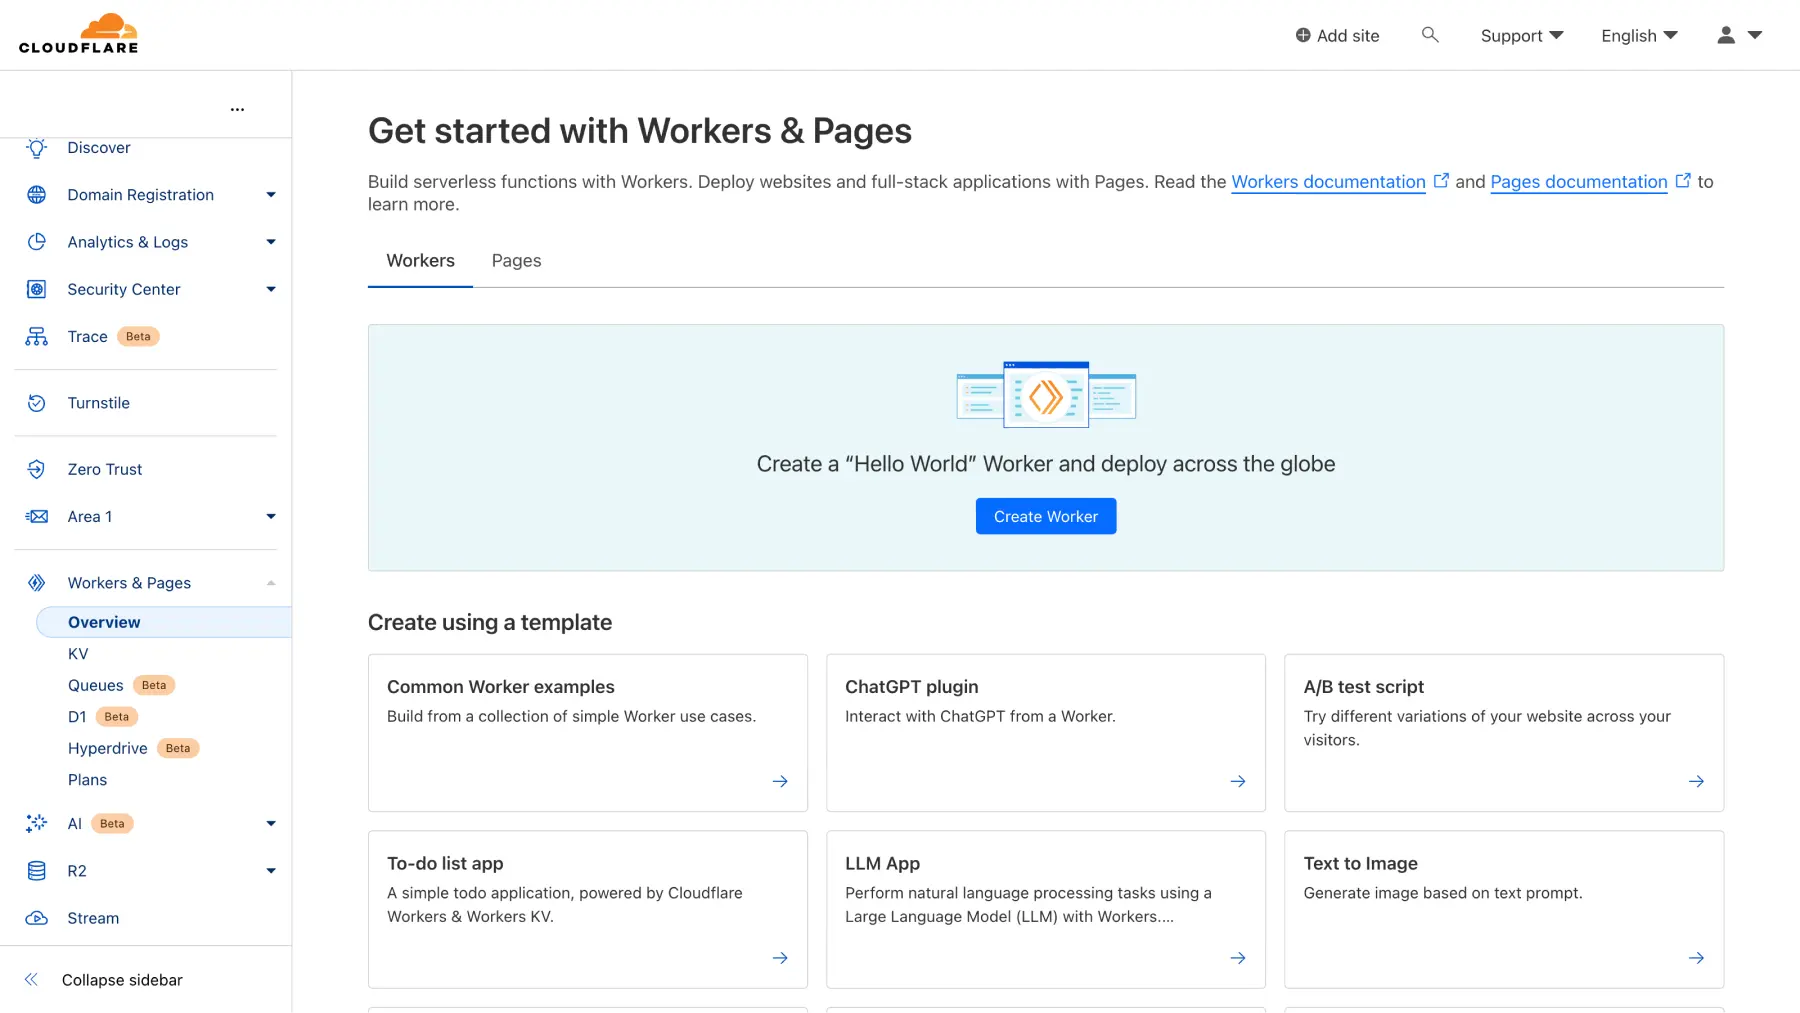Open the A/B test script template card

coord(1504,733)
